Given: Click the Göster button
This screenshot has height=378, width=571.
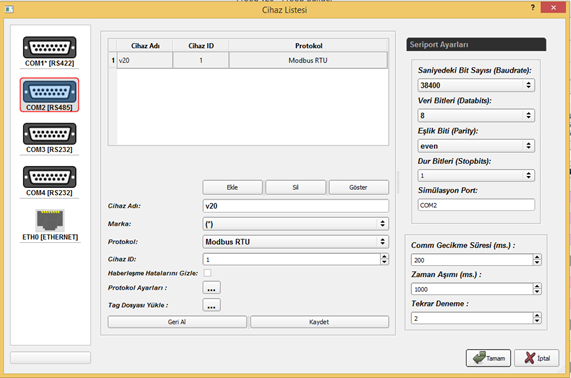Looking at the screenshot, I should [x=358, y=188].
